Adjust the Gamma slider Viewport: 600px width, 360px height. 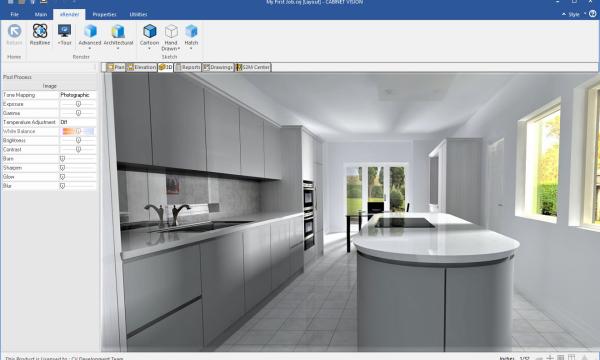pyautogui.click(x=78, y=113)
